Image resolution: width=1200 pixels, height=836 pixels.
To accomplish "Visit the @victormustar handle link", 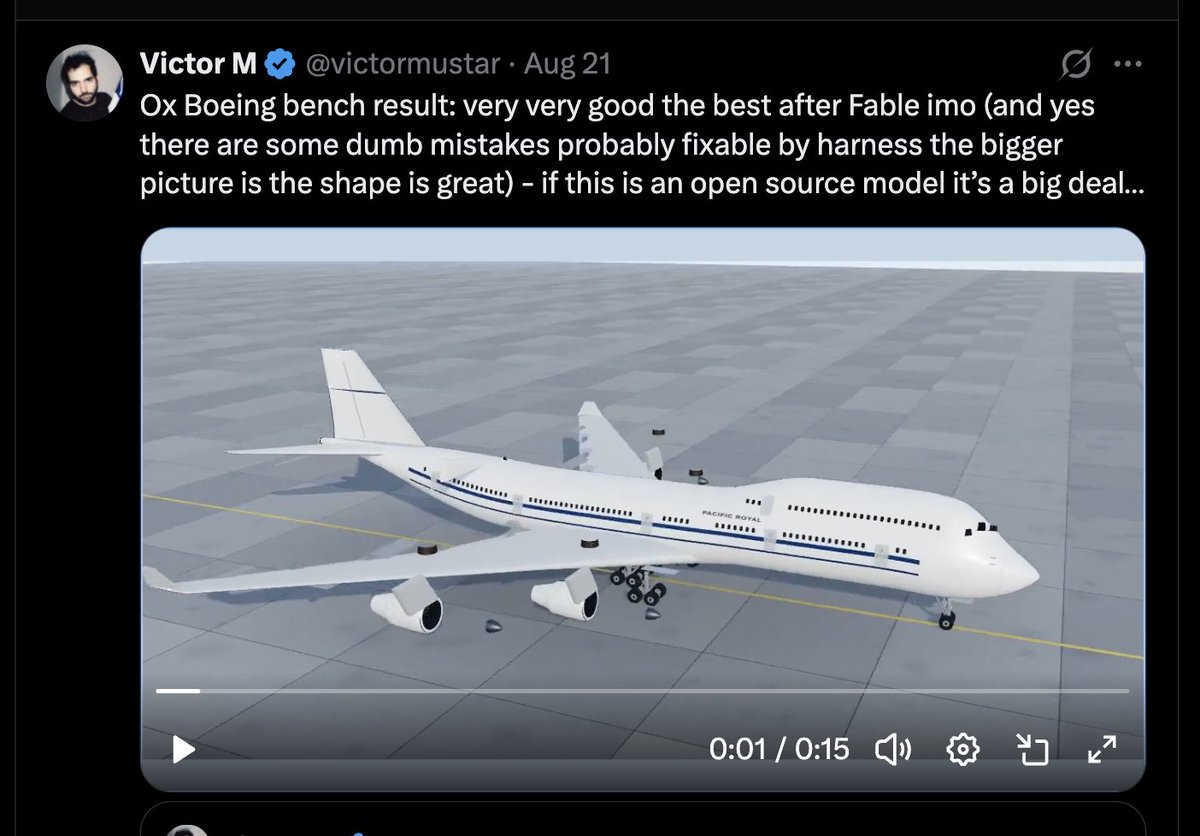I will point(402,64).
